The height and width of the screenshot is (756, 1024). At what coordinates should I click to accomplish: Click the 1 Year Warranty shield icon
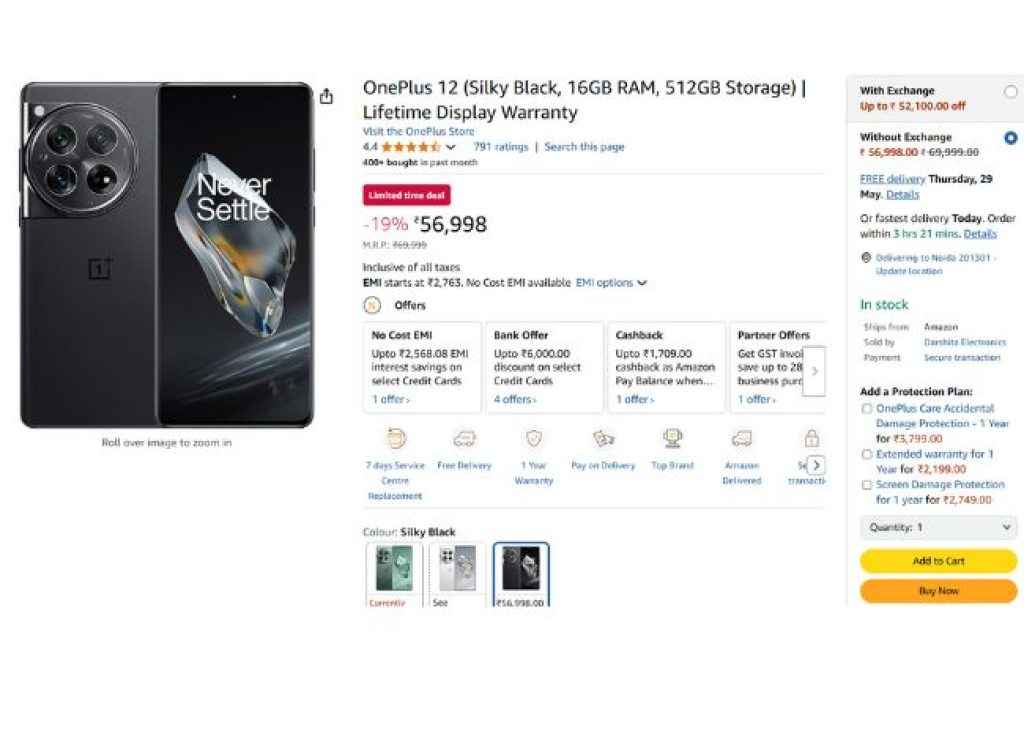point(534,439)
